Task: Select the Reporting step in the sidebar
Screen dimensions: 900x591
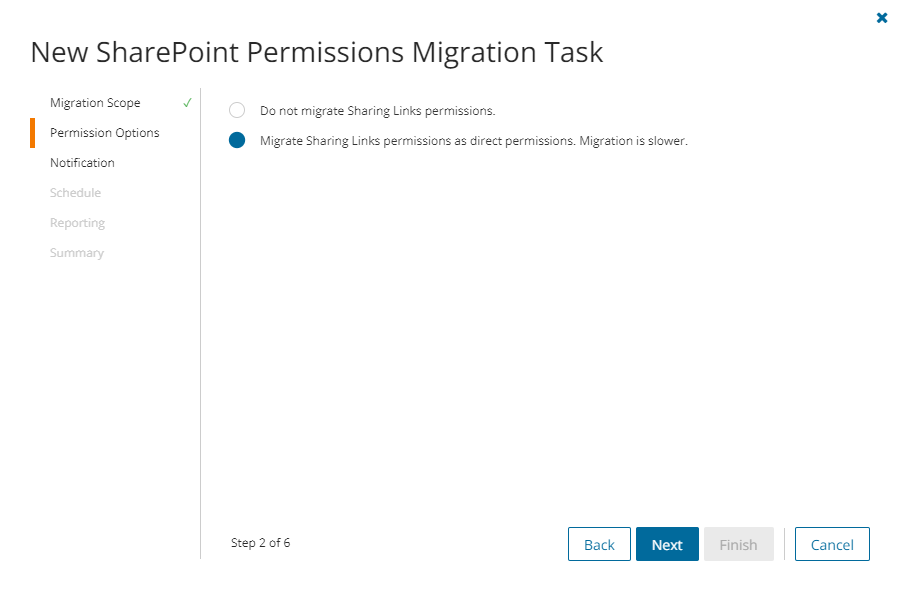Action: [x=77, y=223]
